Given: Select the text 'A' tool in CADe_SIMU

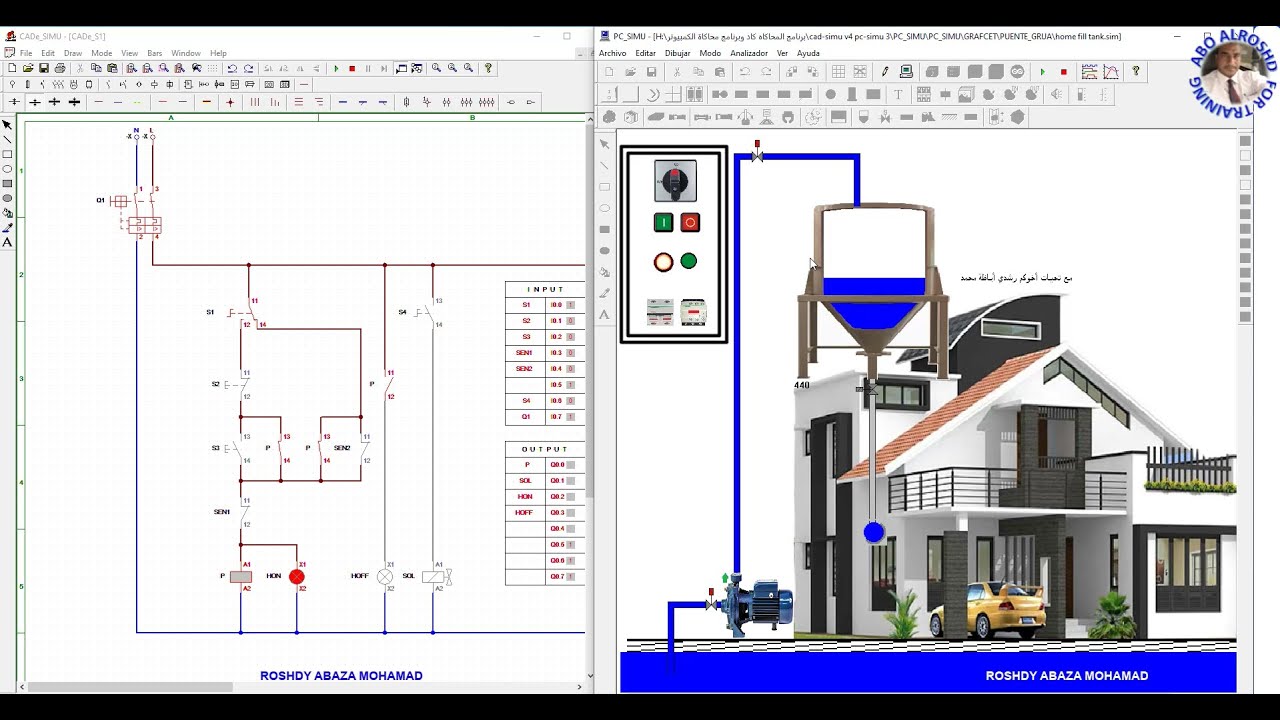Looking at the screenshot, I should [x=7, y=242].
